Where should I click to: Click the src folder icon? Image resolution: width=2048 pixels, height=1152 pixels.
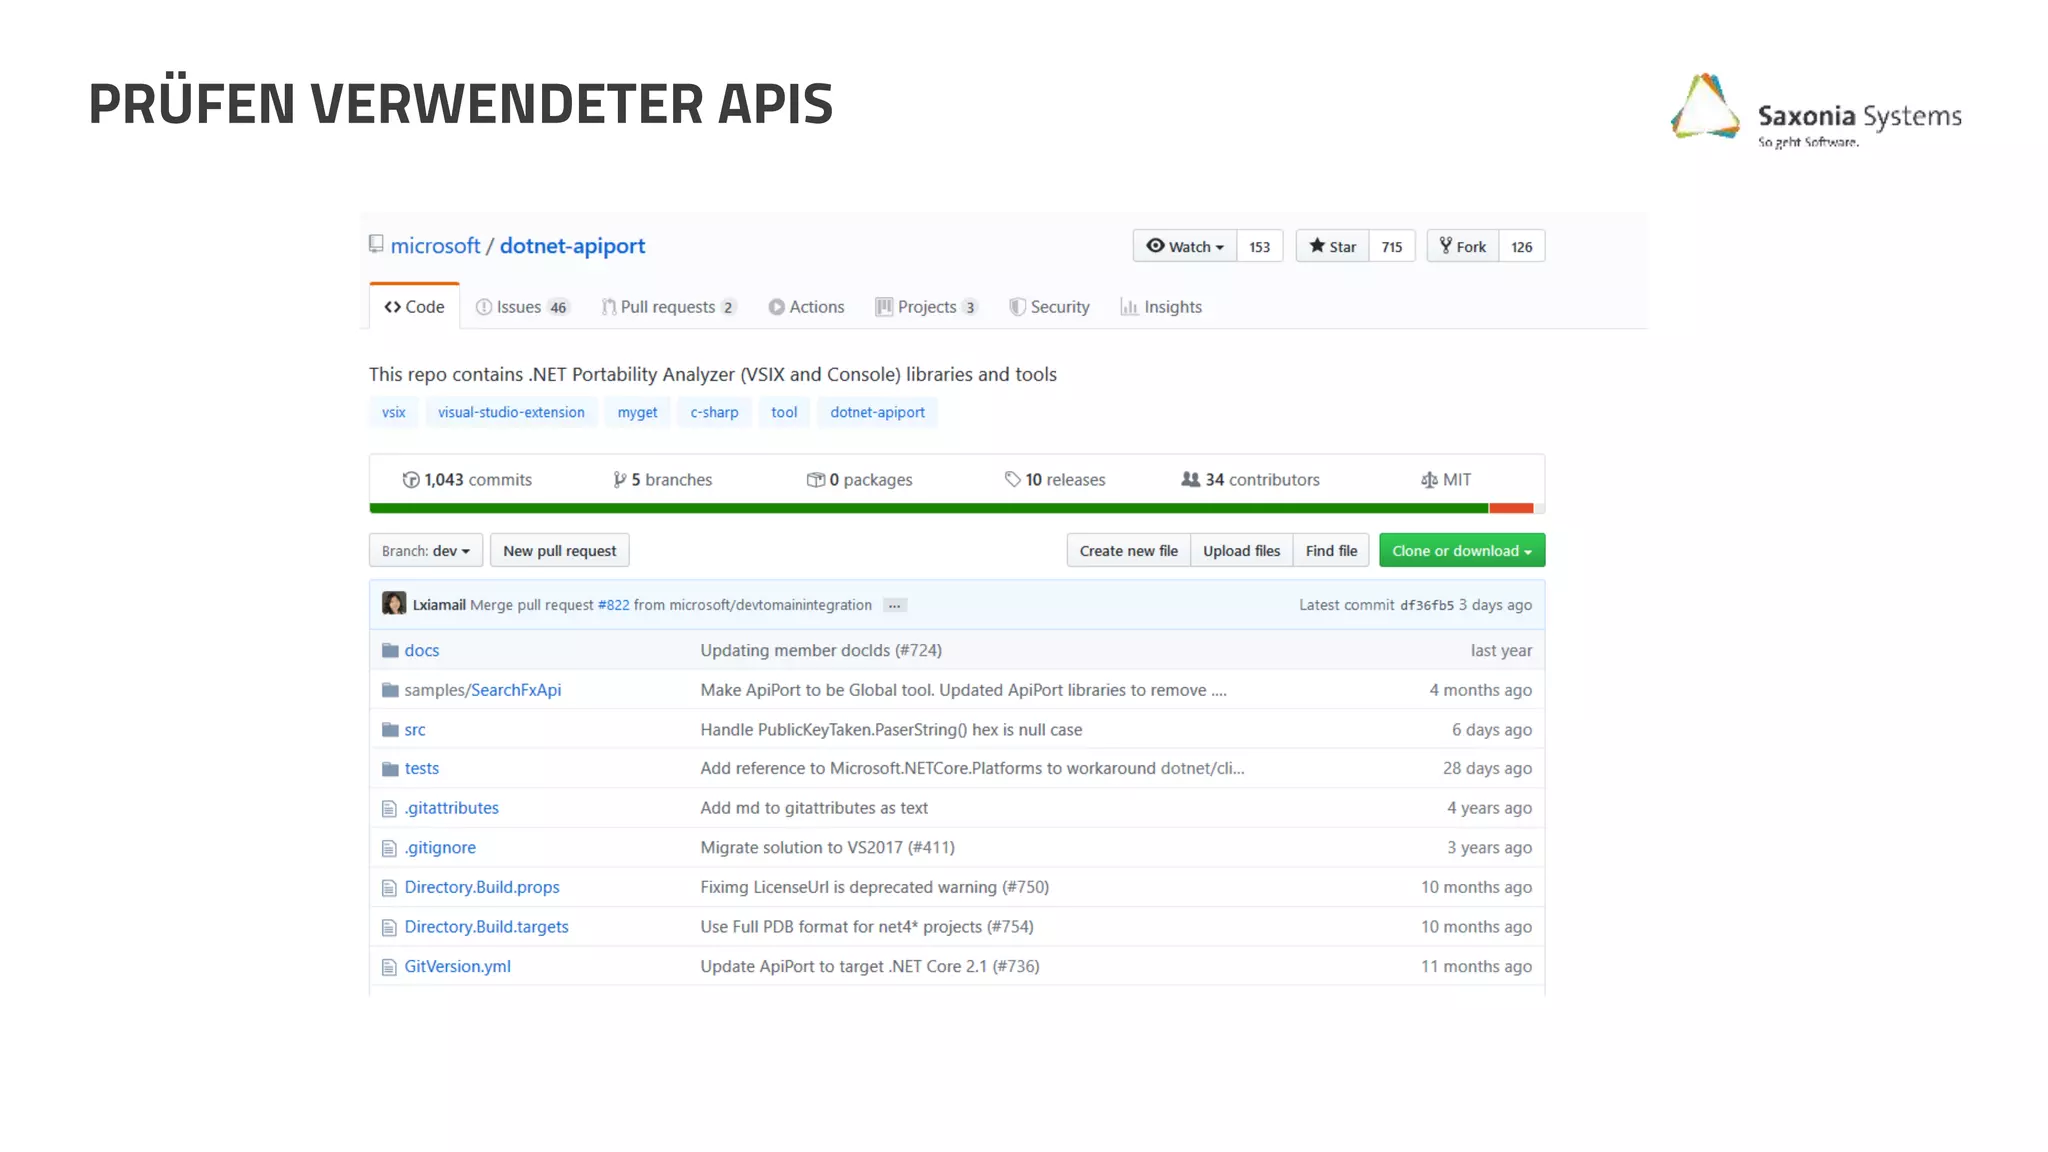390,730
